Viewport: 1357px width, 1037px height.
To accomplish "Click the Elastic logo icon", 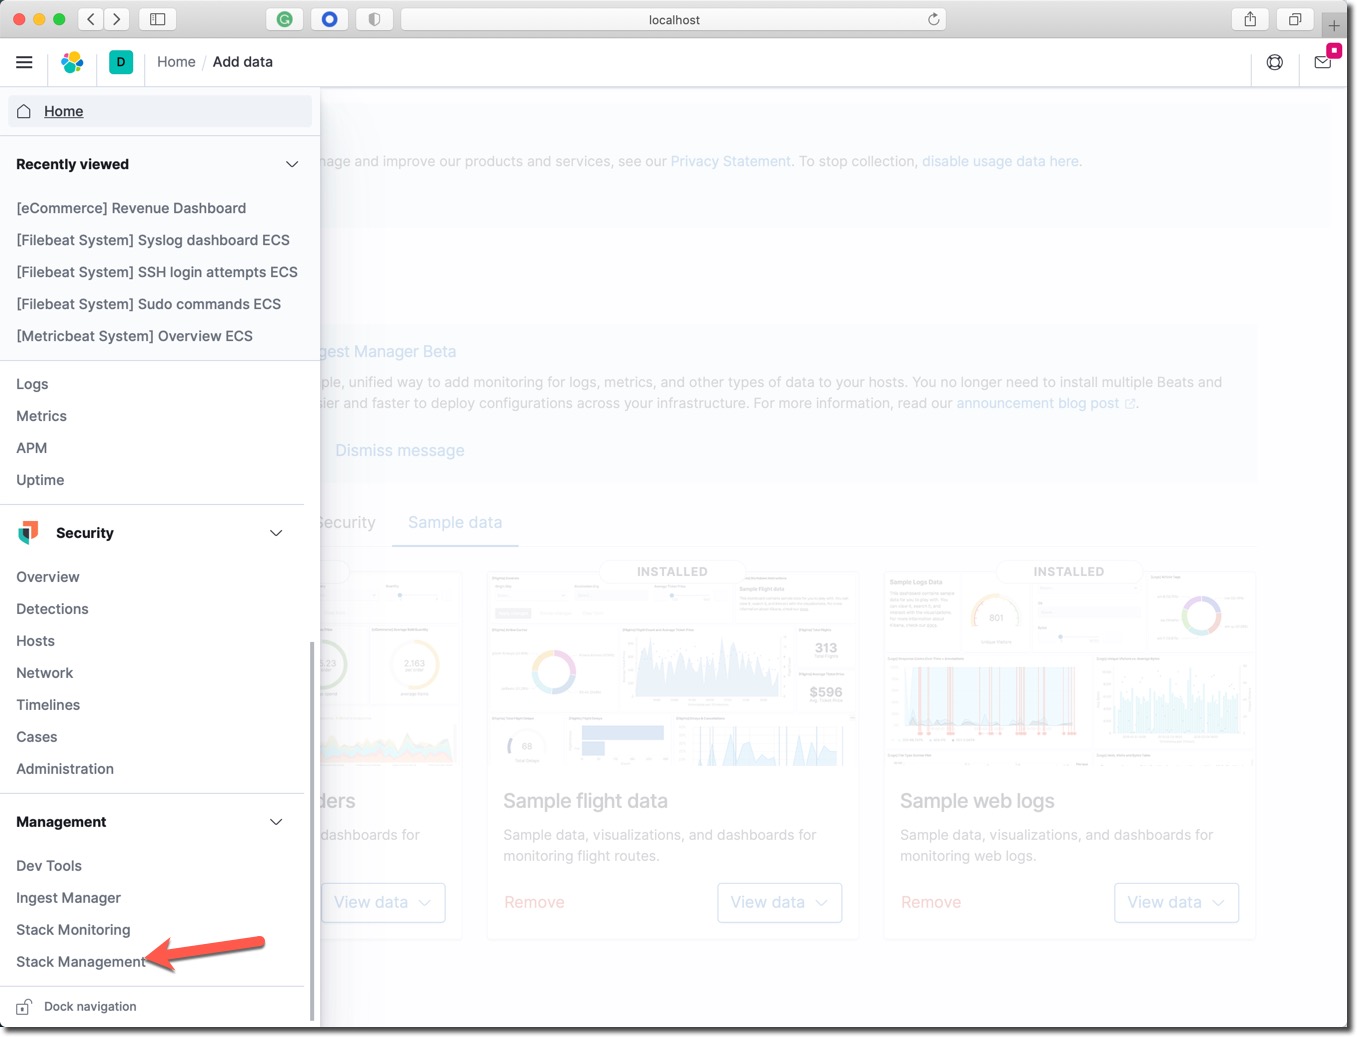I will [x=72, y=62].
